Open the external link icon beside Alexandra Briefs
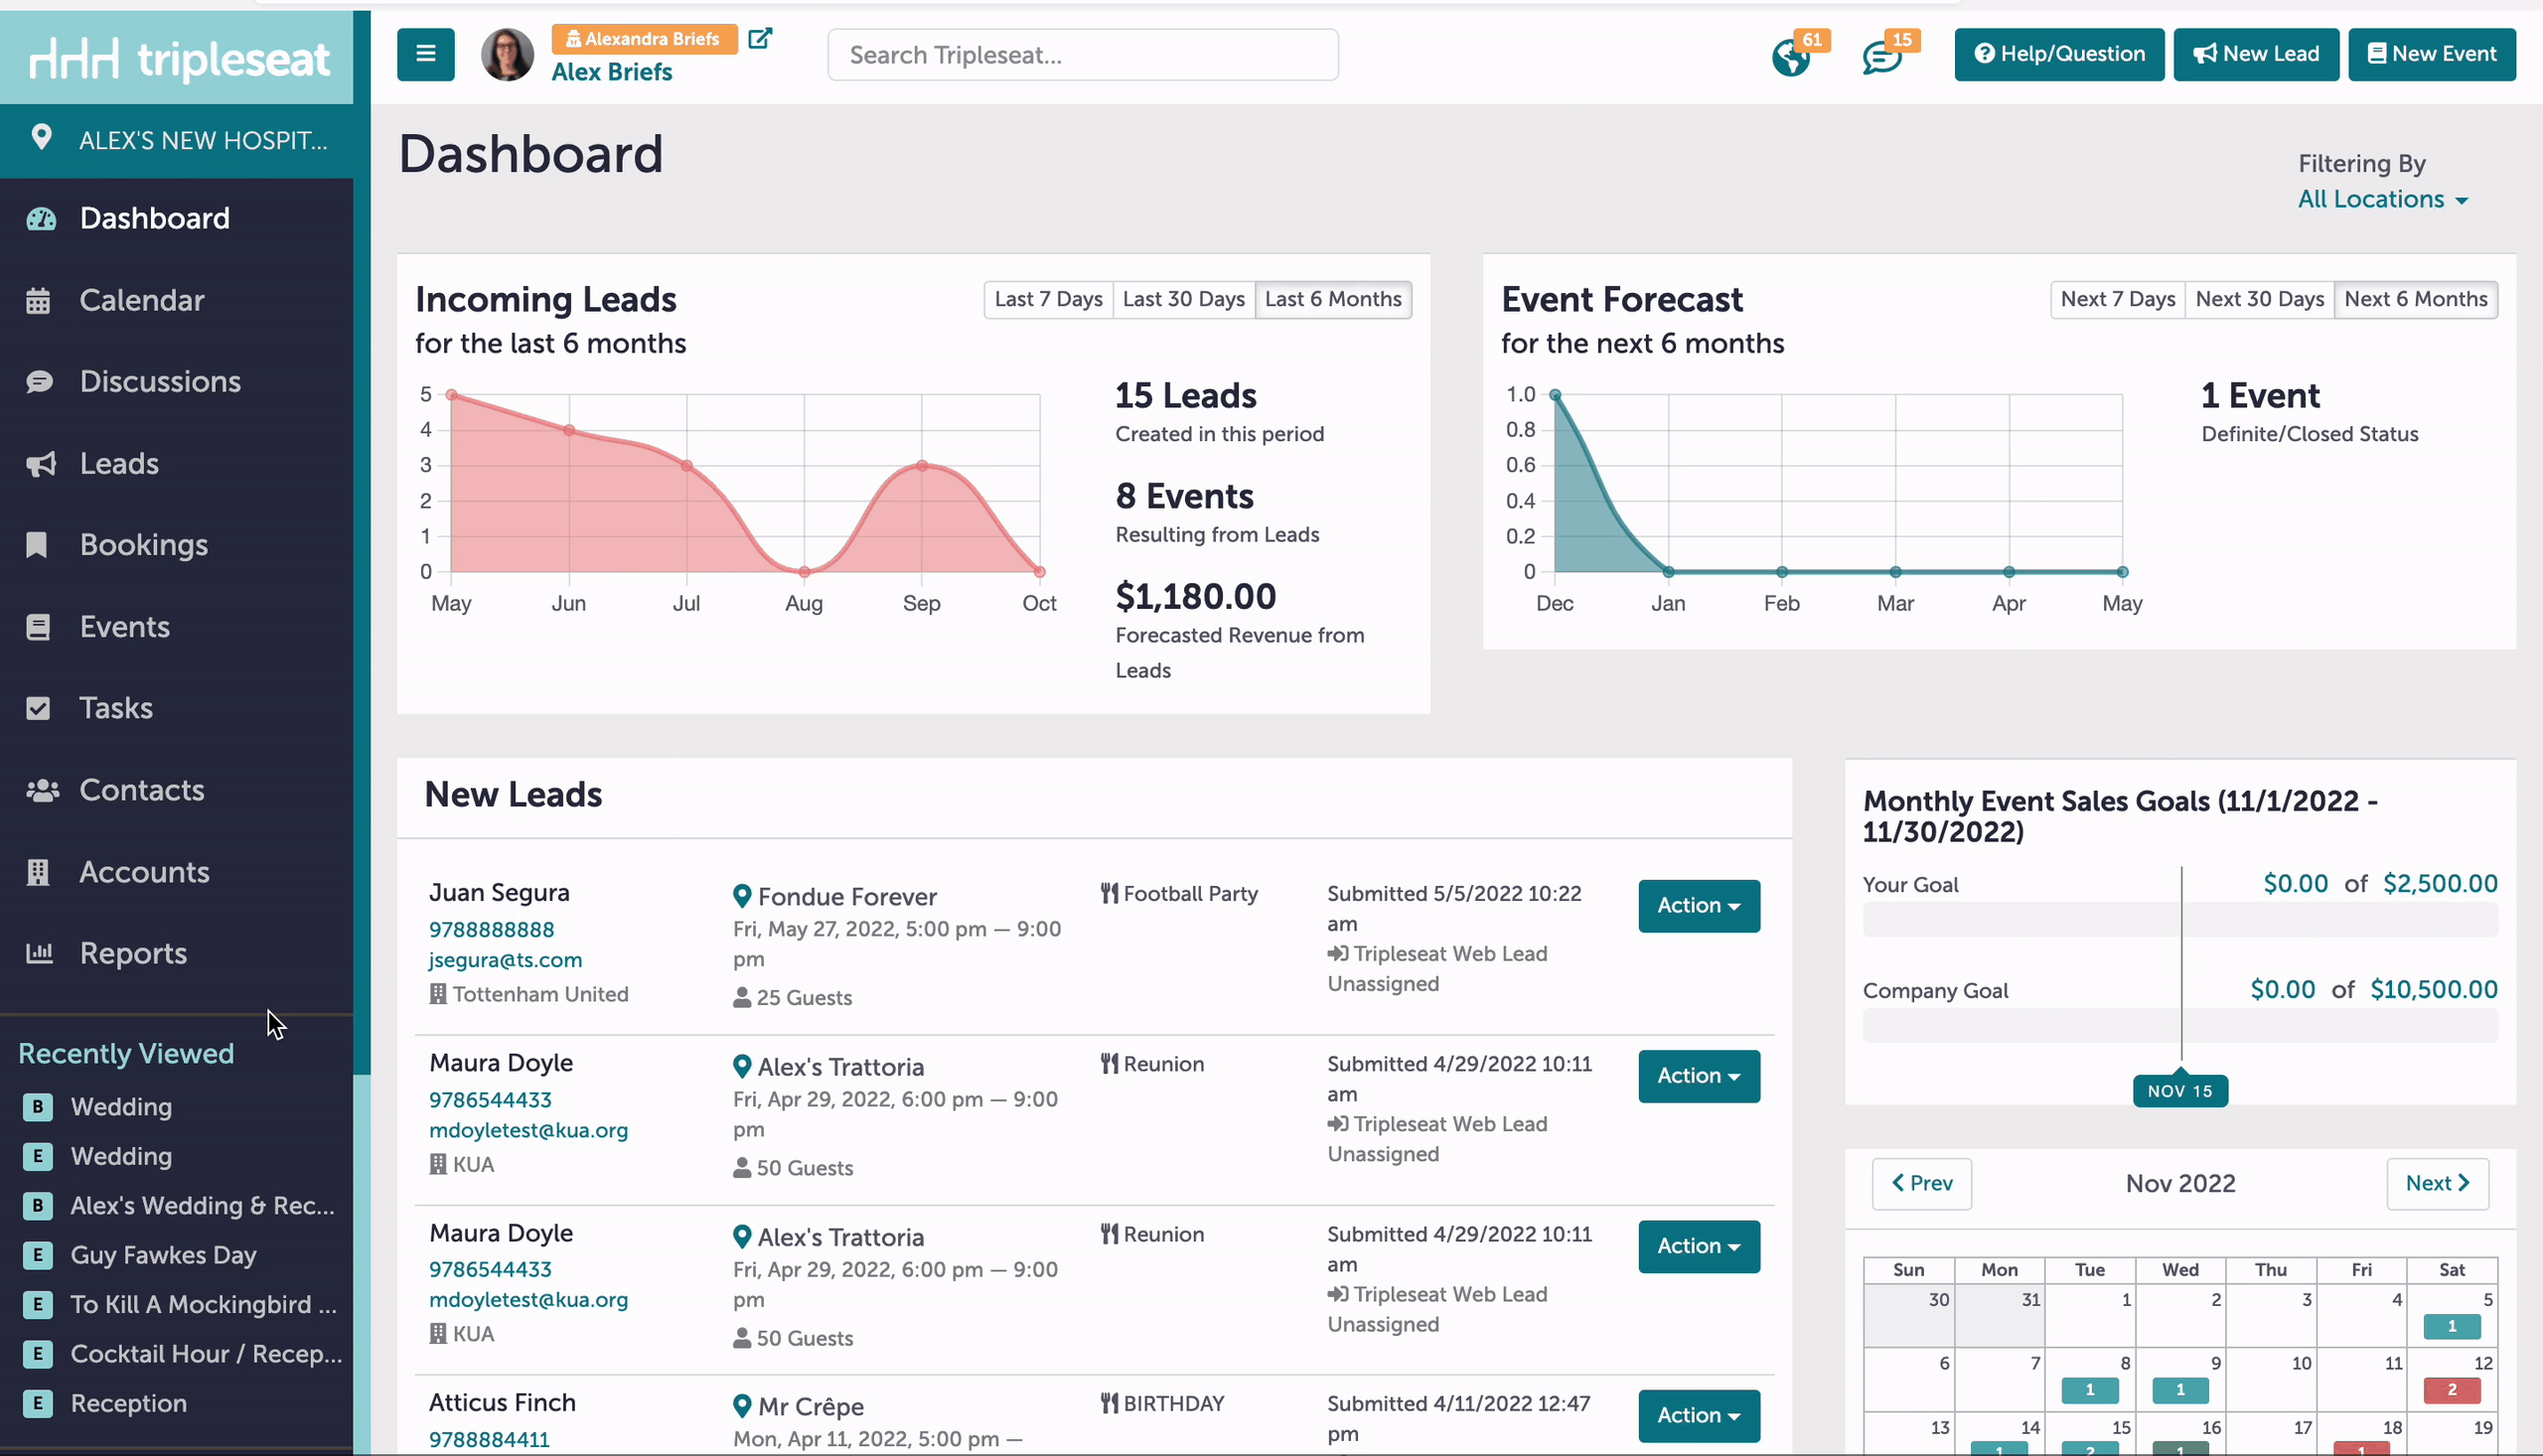 click(760, 39)
